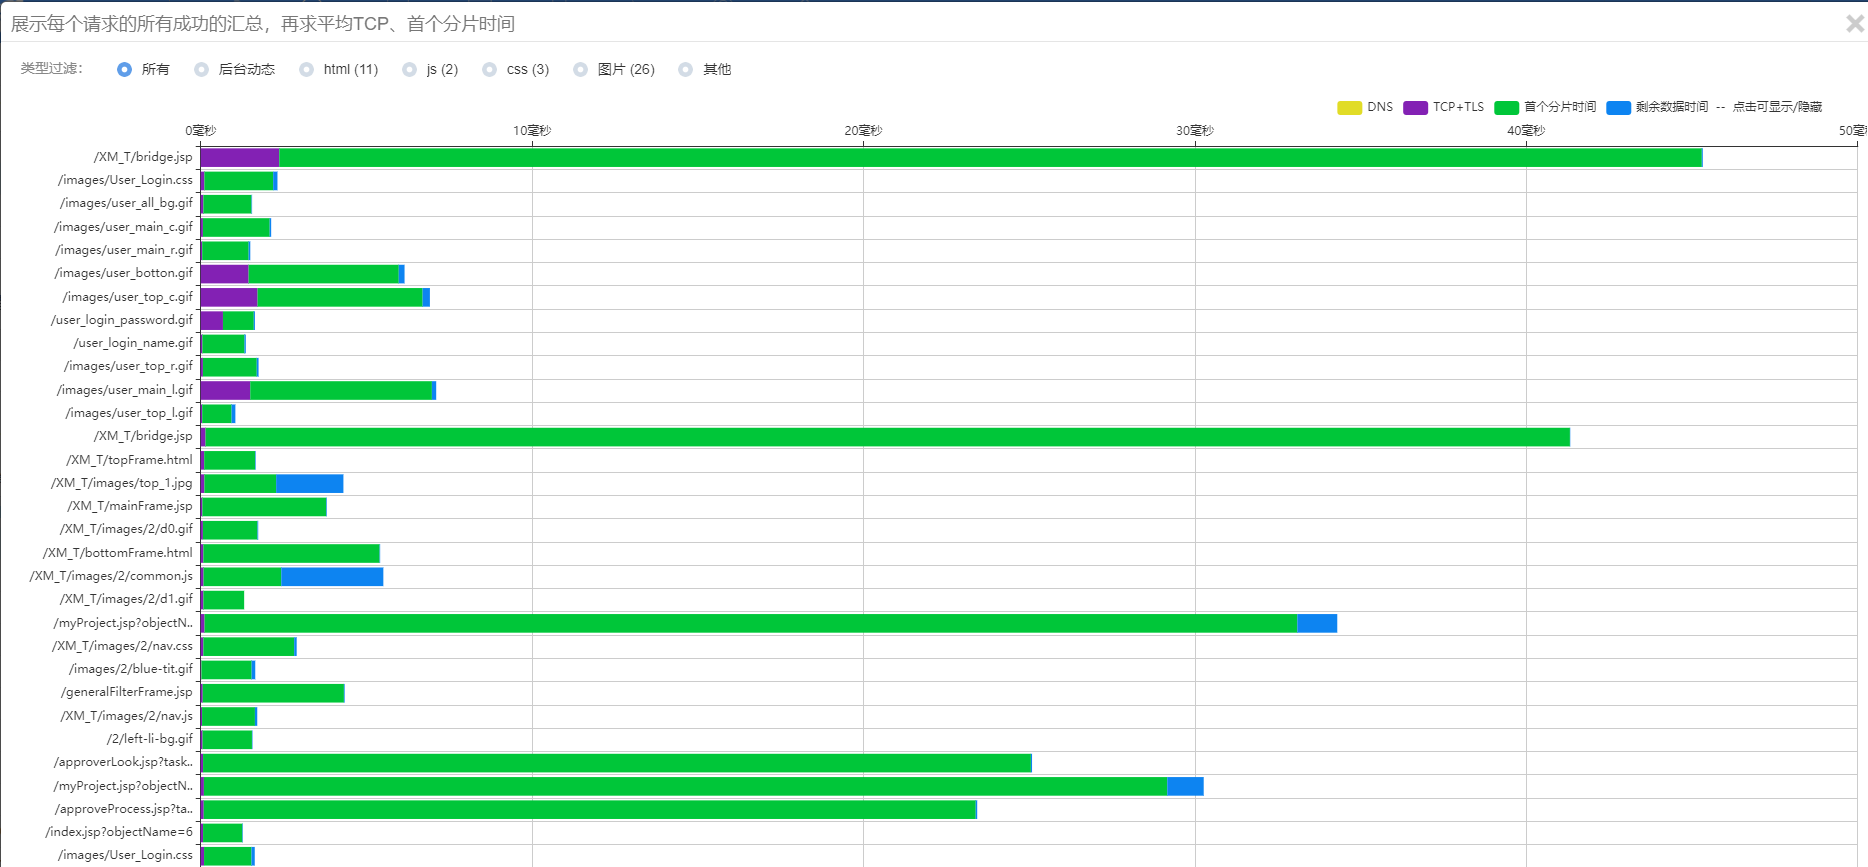The height and width of the screenshot is (867, 1868).
Task: Hide the blue 剩余数据时间 legend series
Action: click(1618, 108)
